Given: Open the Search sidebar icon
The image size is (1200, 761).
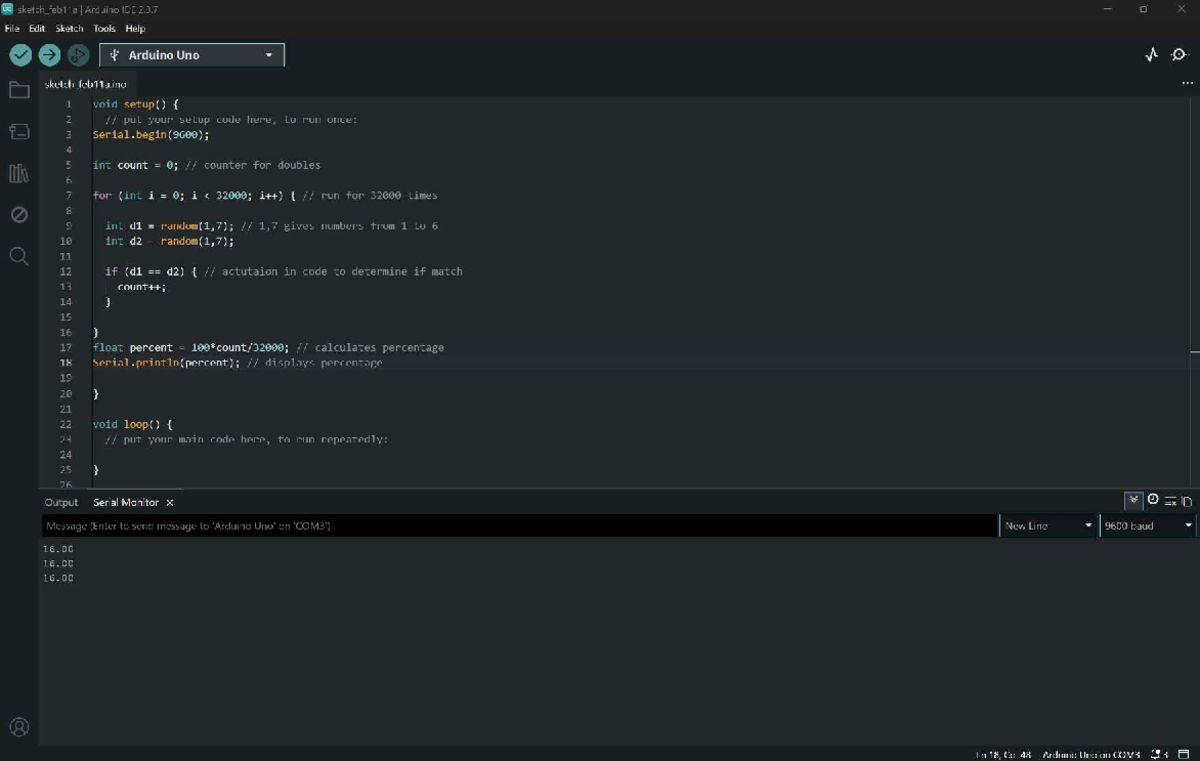Looking at the screenshot, I should click(x=19, y=256).
